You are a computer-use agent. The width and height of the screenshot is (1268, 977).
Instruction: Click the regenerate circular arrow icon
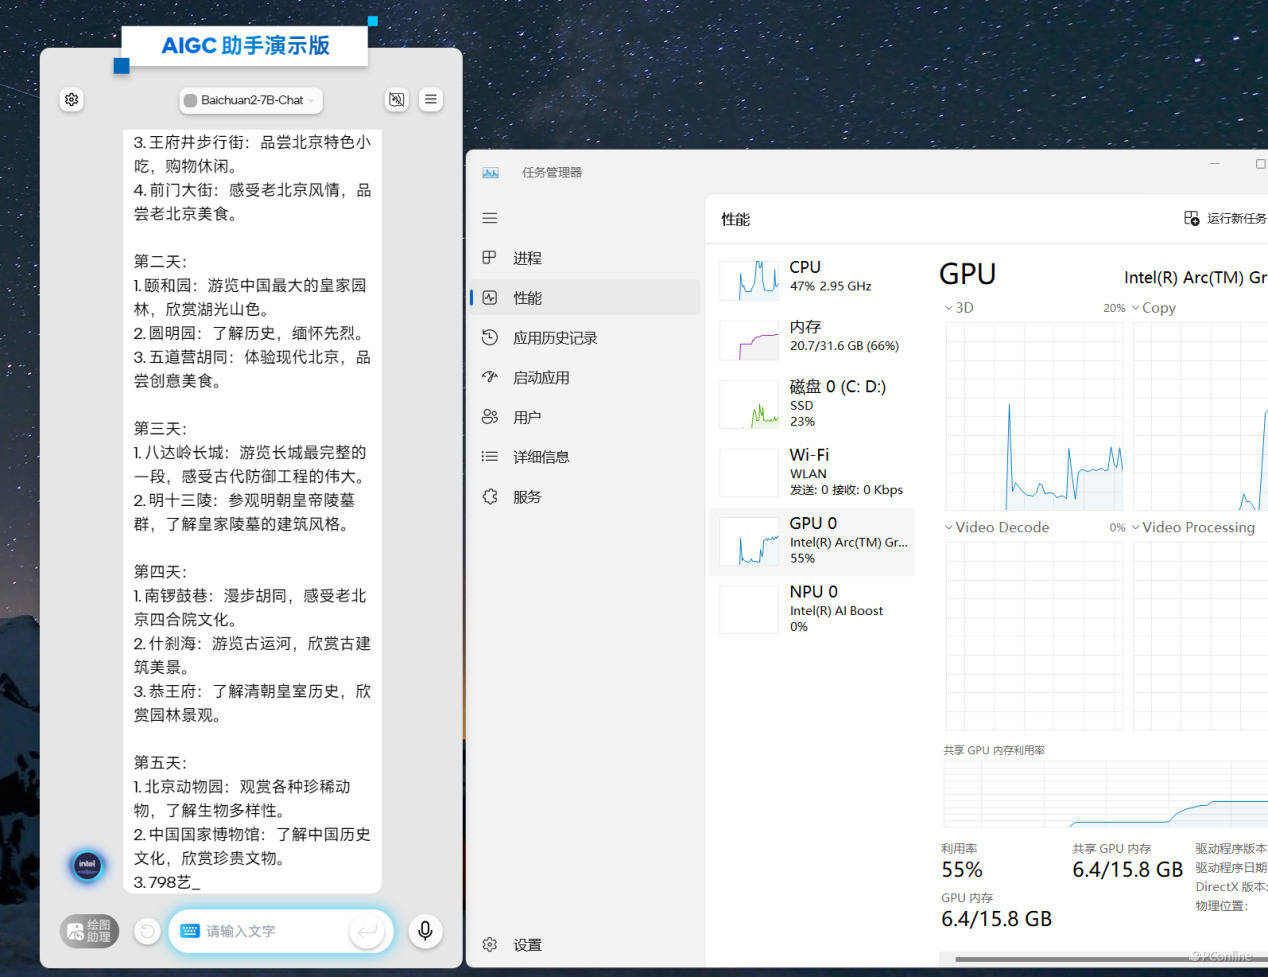point(147,932)
